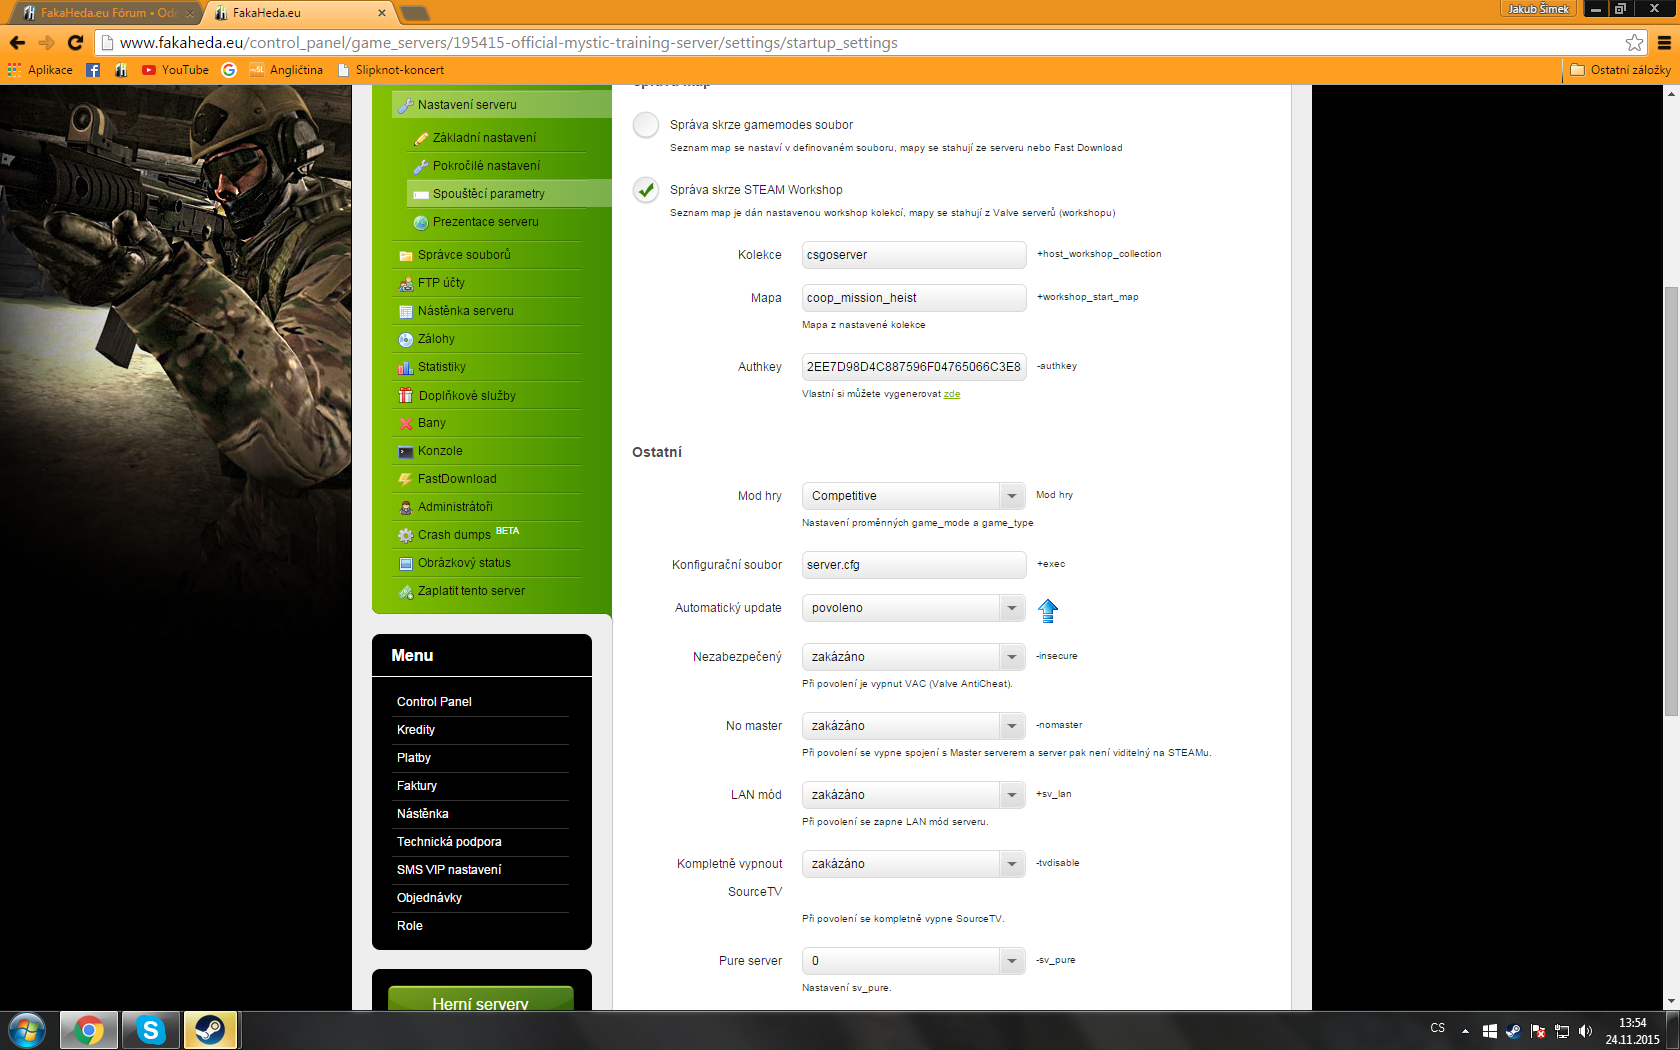Click the Authkey input field
The width and height of the screenshot is (1680, 1050).
(914, 367)
